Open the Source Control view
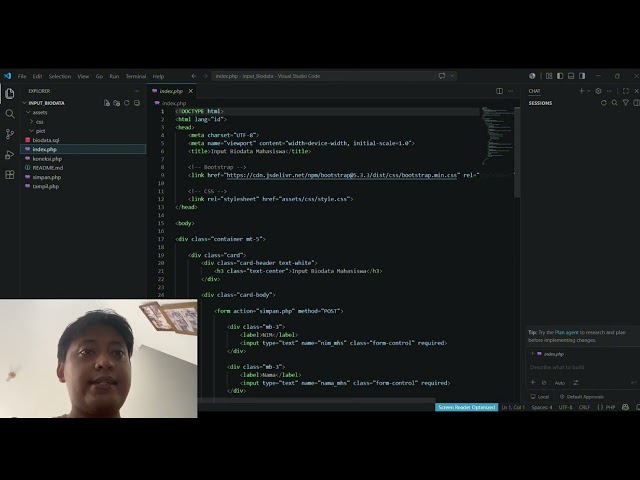Screen dimensions: 640x480 coord(10,134)
